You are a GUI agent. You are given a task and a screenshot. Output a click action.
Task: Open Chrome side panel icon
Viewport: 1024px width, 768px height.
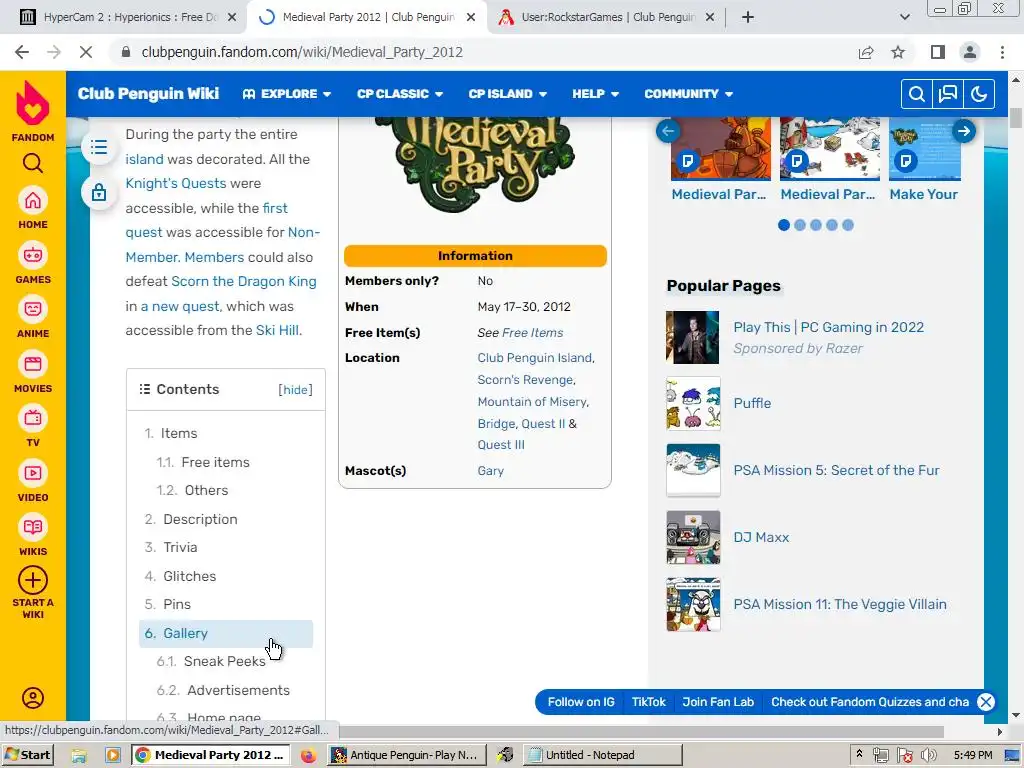pos(938,52)
